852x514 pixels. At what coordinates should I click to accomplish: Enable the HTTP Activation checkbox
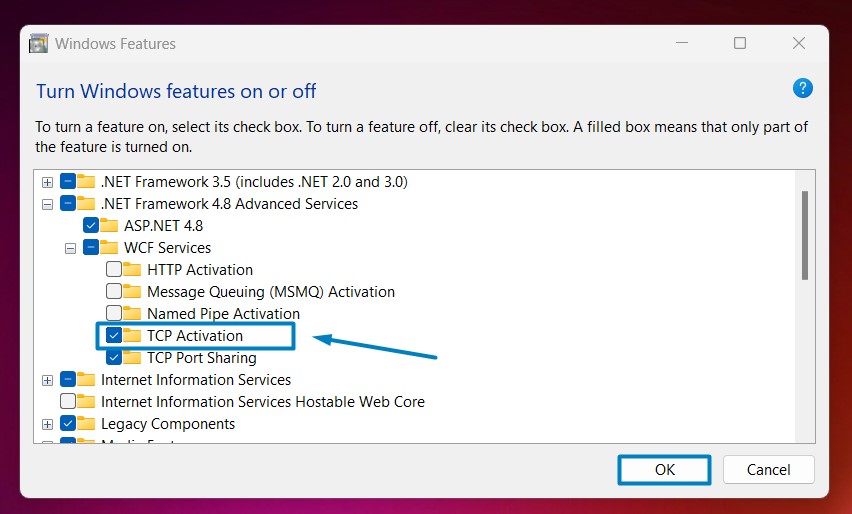point(114,269)
